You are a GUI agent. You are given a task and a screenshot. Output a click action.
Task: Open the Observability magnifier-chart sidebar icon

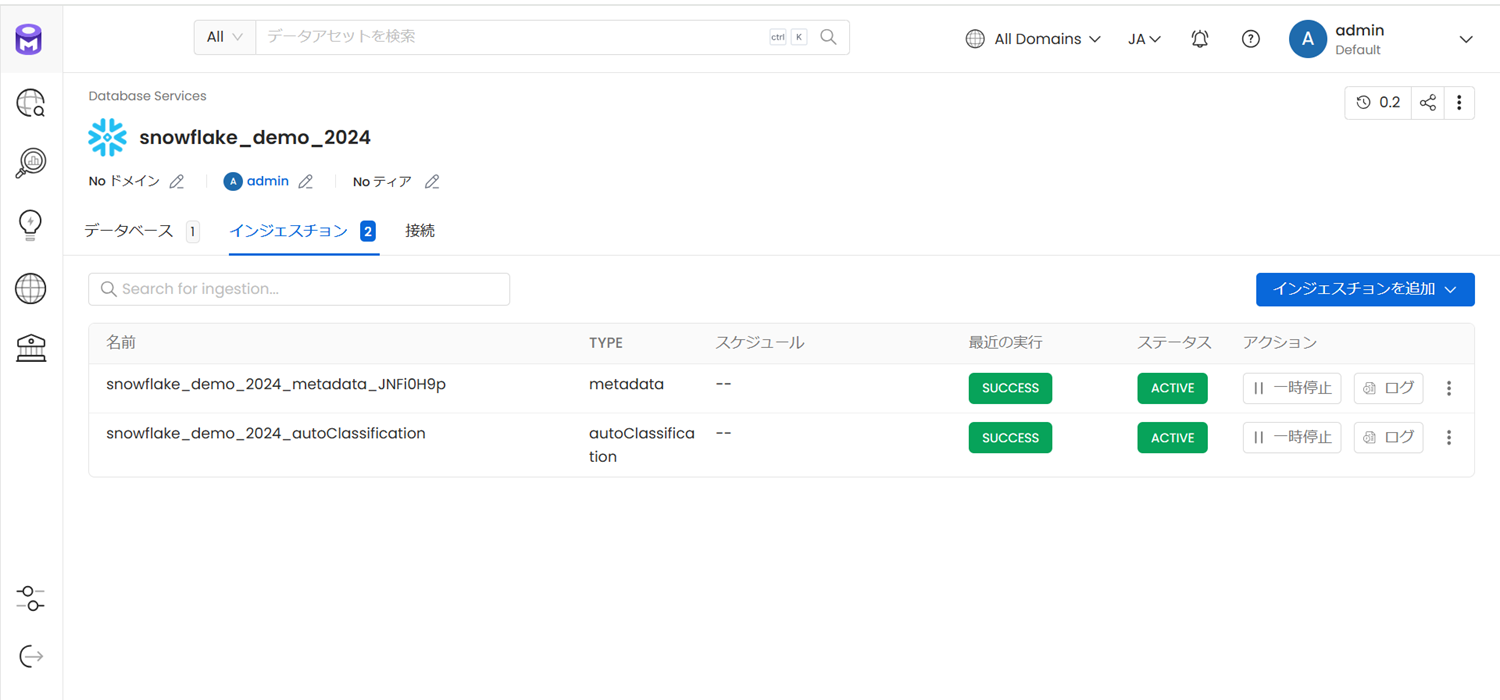(x=31, y=163)
